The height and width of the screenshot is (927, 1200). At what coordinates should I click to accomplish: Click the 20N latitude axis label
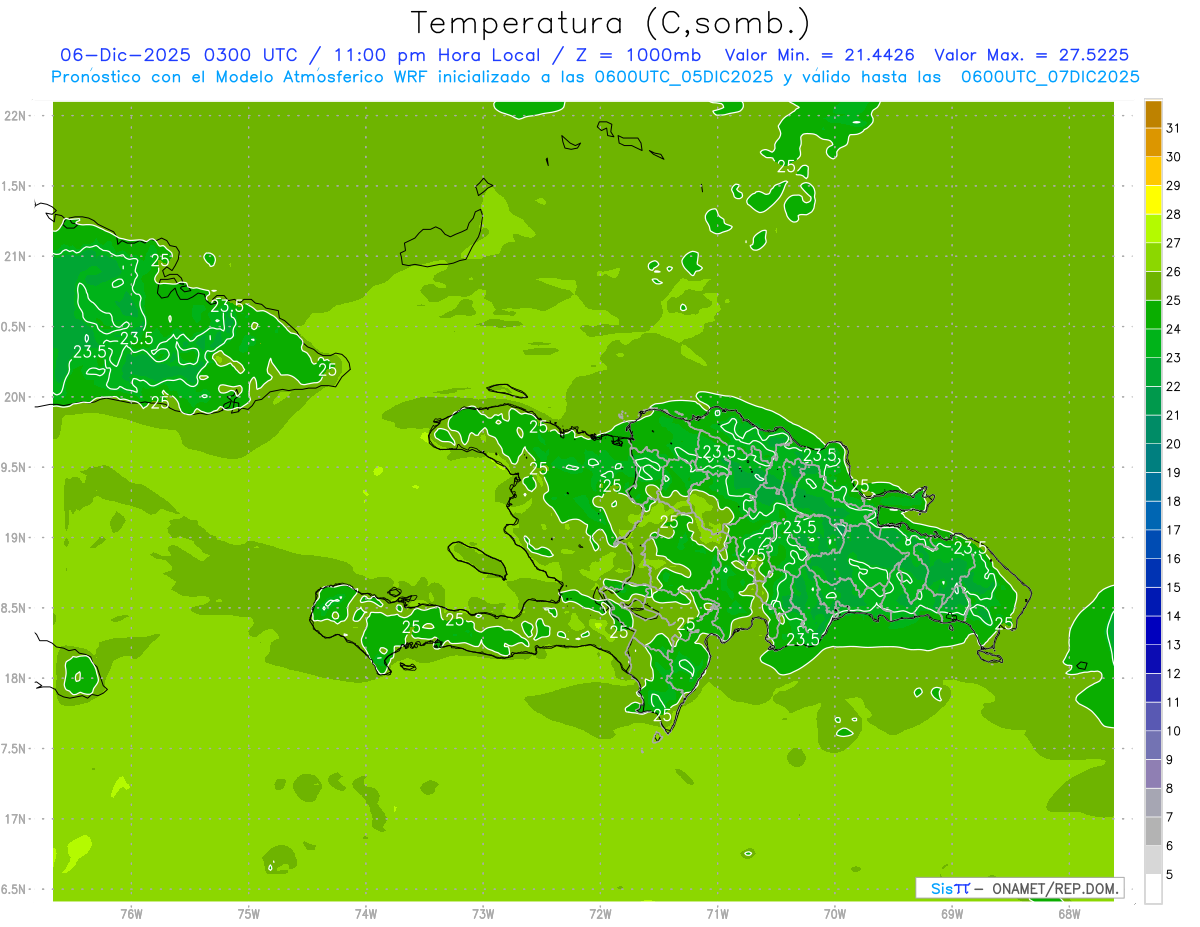click(x=14, y=397)
